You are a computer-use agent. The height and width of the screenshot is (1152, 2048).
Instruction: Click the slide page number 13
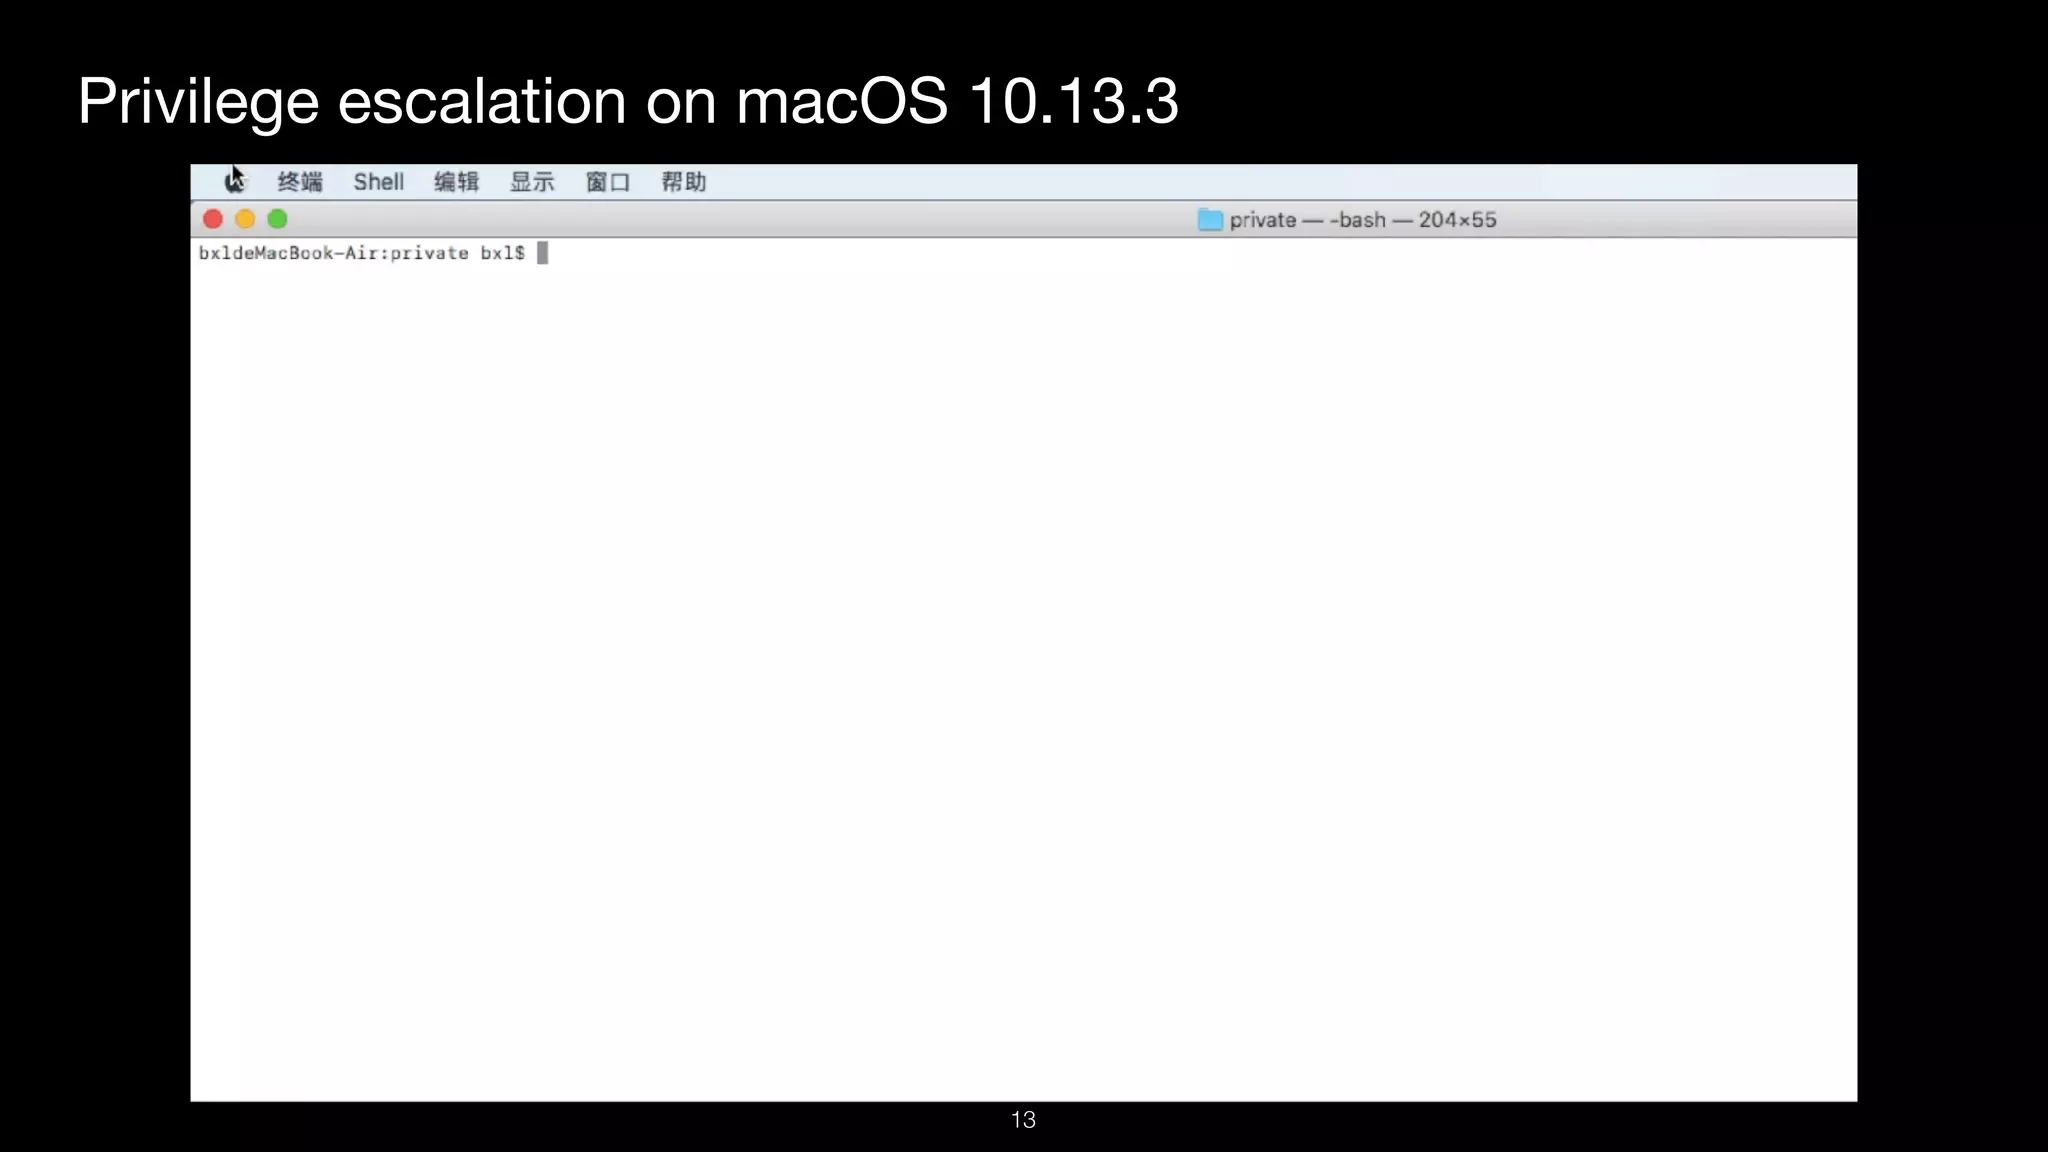click(x=1023, y=1120)
